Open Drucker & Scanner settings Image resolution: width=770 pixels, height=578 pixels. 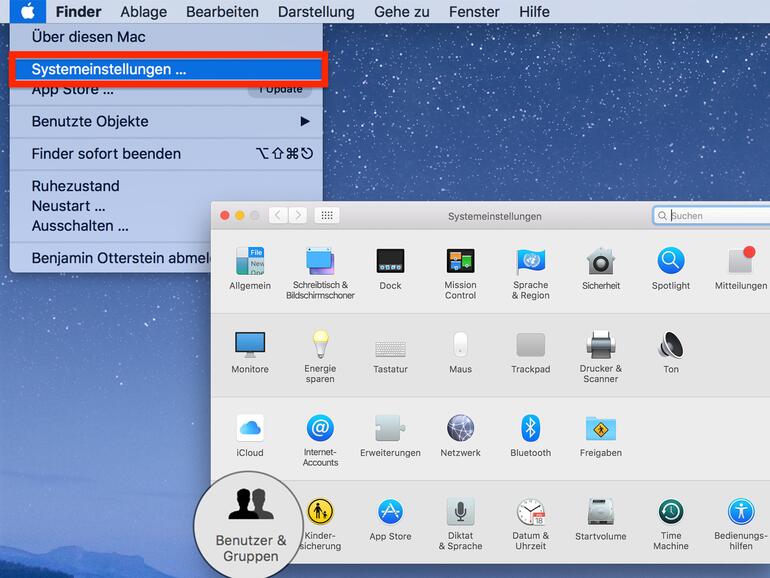coord(601,357)
